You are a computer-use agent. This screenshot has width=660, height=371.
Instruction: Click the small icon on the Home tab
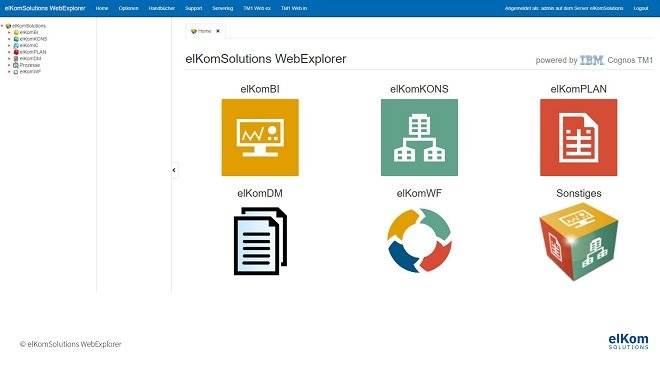194,31
